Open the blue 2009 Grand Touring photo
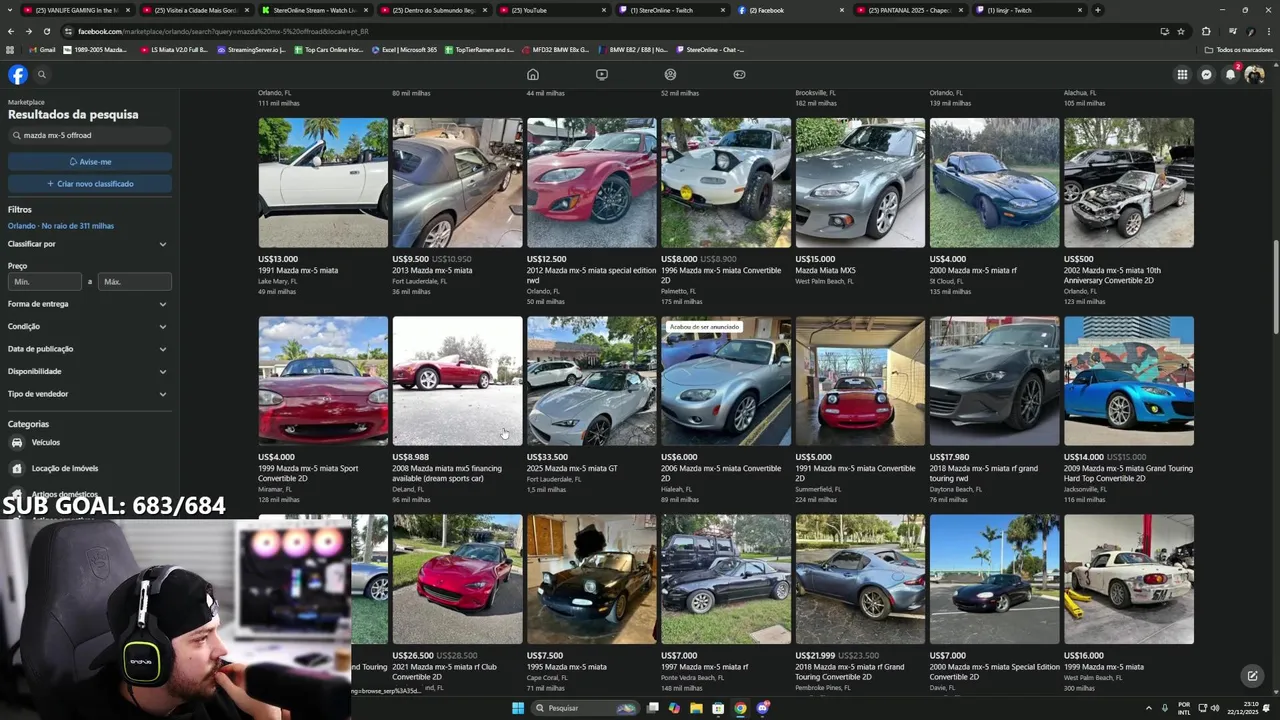The width and height of the screenshot is (1280, 720). (x=1129, y=381)
